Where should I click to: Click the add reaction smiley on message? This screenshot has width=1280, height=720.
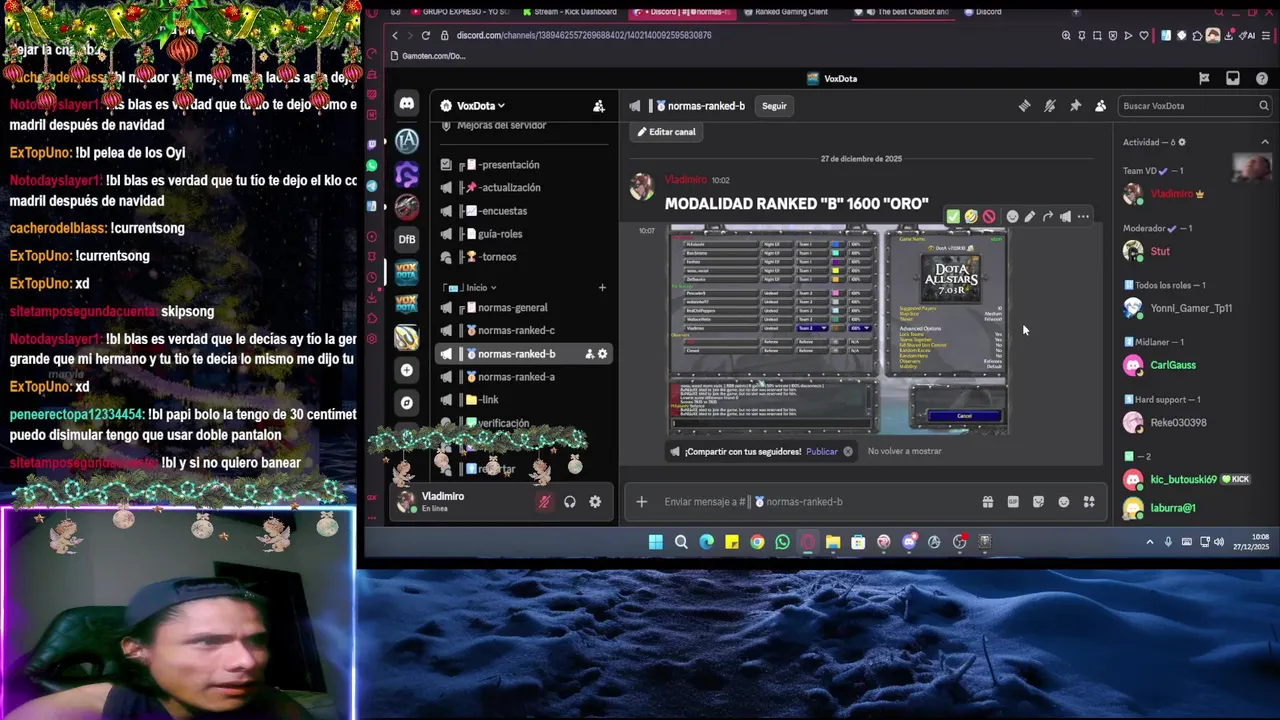(x=1012, y=216)
